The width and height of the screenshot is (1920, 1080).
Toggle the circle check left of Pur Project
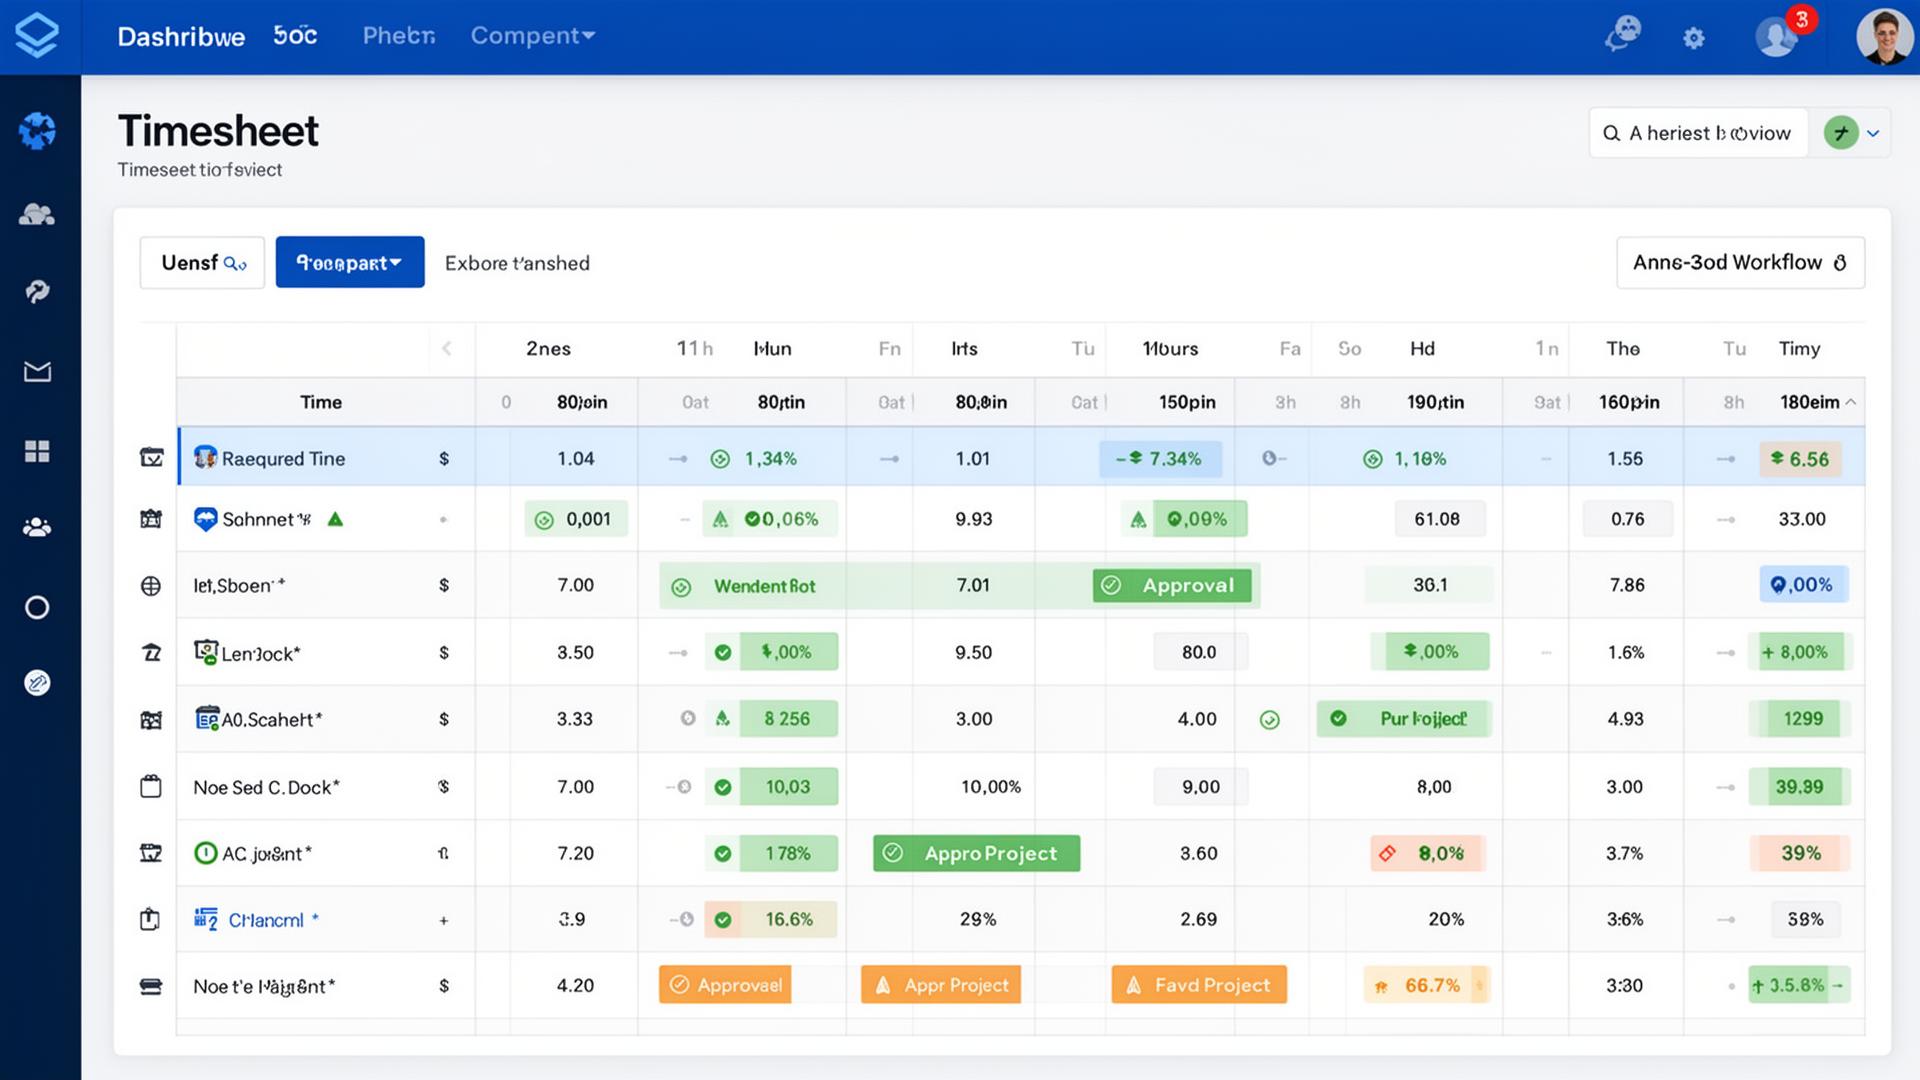tap(1270, 720)
